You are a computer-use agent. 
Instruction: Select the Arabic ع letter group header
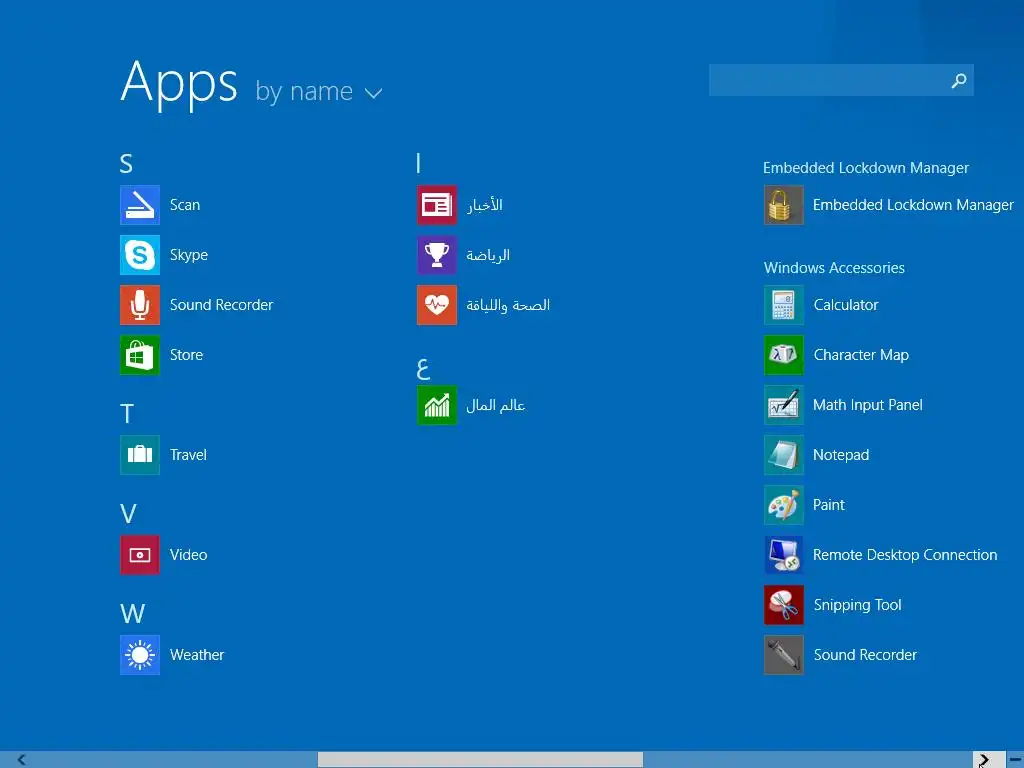423,369
